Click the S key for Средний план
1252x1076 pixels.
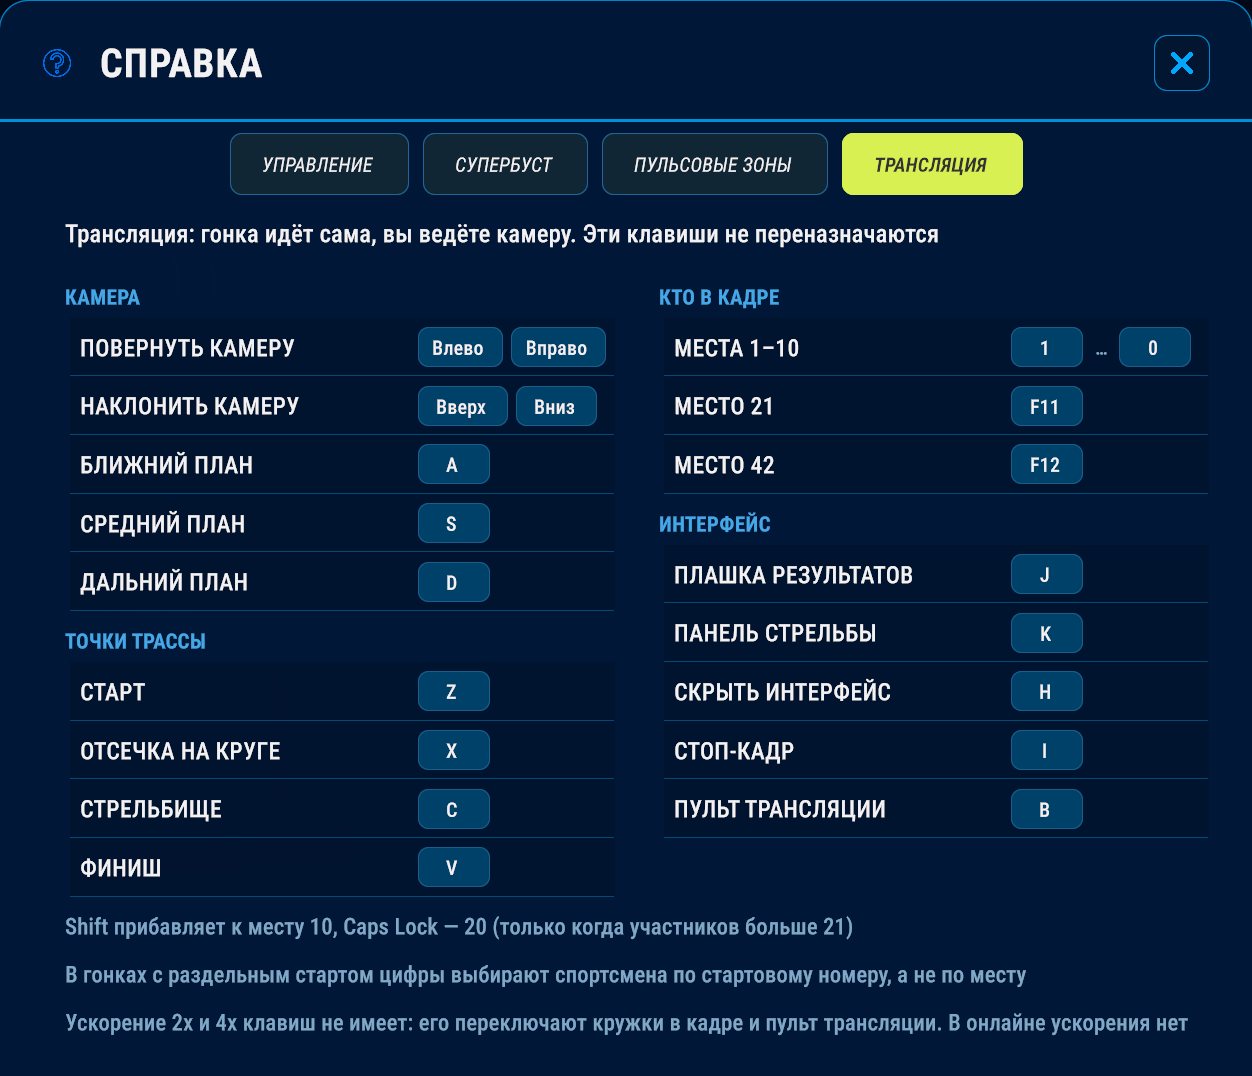point(453,524)
